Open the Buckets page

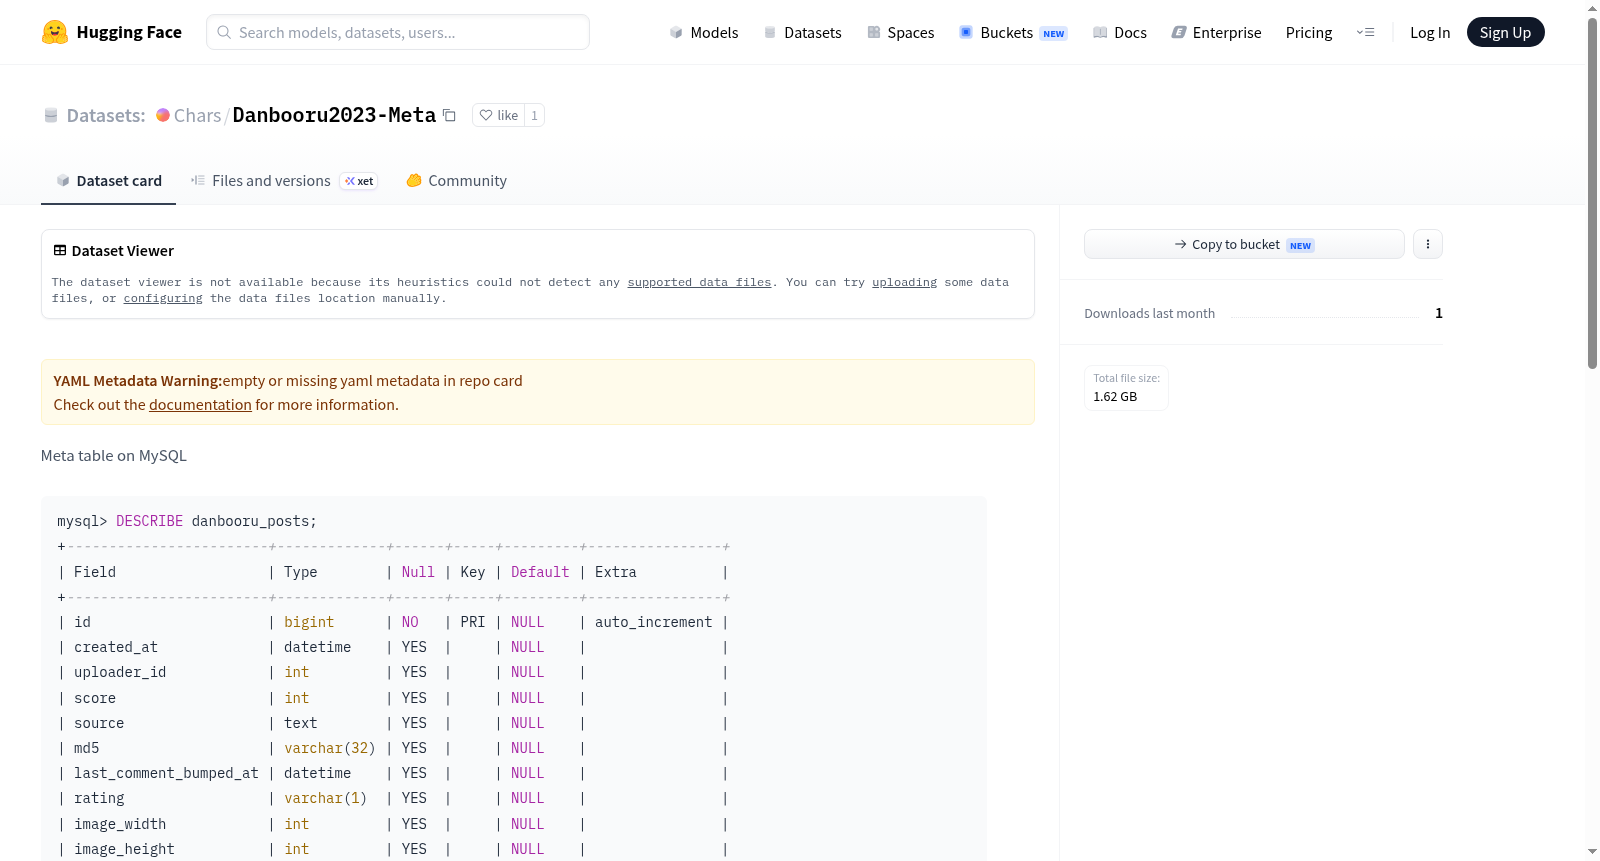1013,32
